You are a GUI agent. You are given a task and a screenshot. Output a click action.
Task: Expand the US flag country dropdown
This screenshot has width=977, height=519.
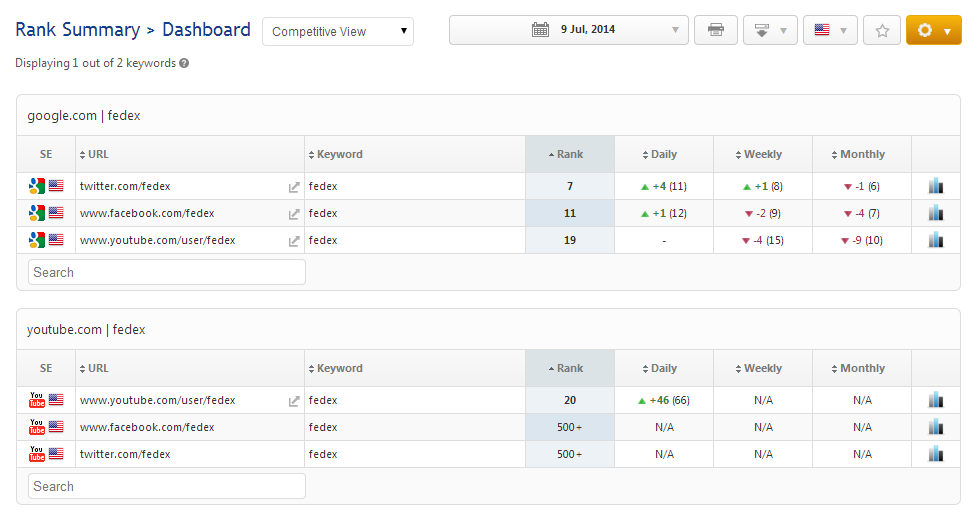(830, 30)
